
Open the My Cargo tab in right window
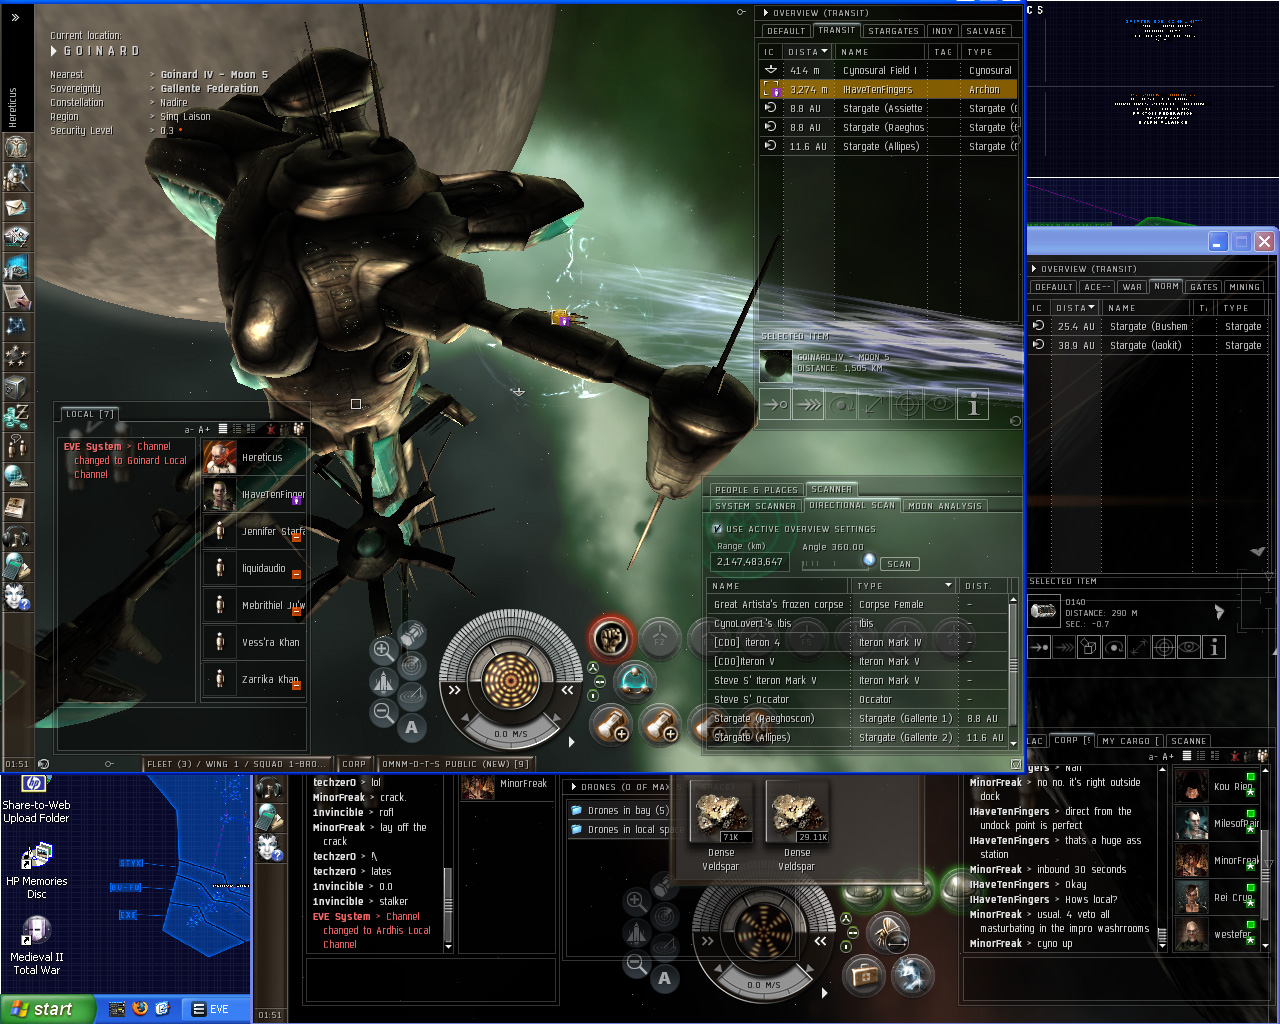[1130, 741]
